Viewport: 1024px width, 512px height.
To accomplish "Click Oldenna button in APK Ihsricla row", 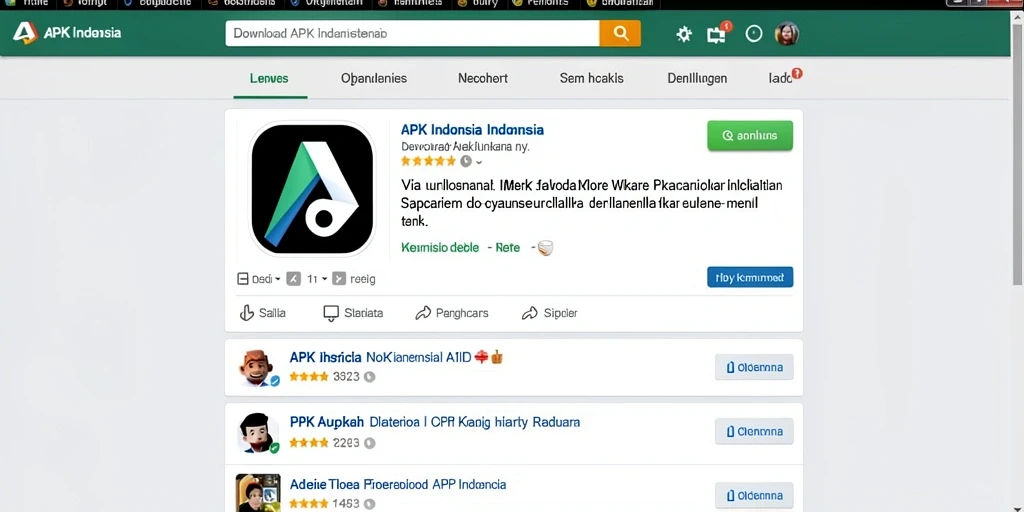I will pos(754,367).
